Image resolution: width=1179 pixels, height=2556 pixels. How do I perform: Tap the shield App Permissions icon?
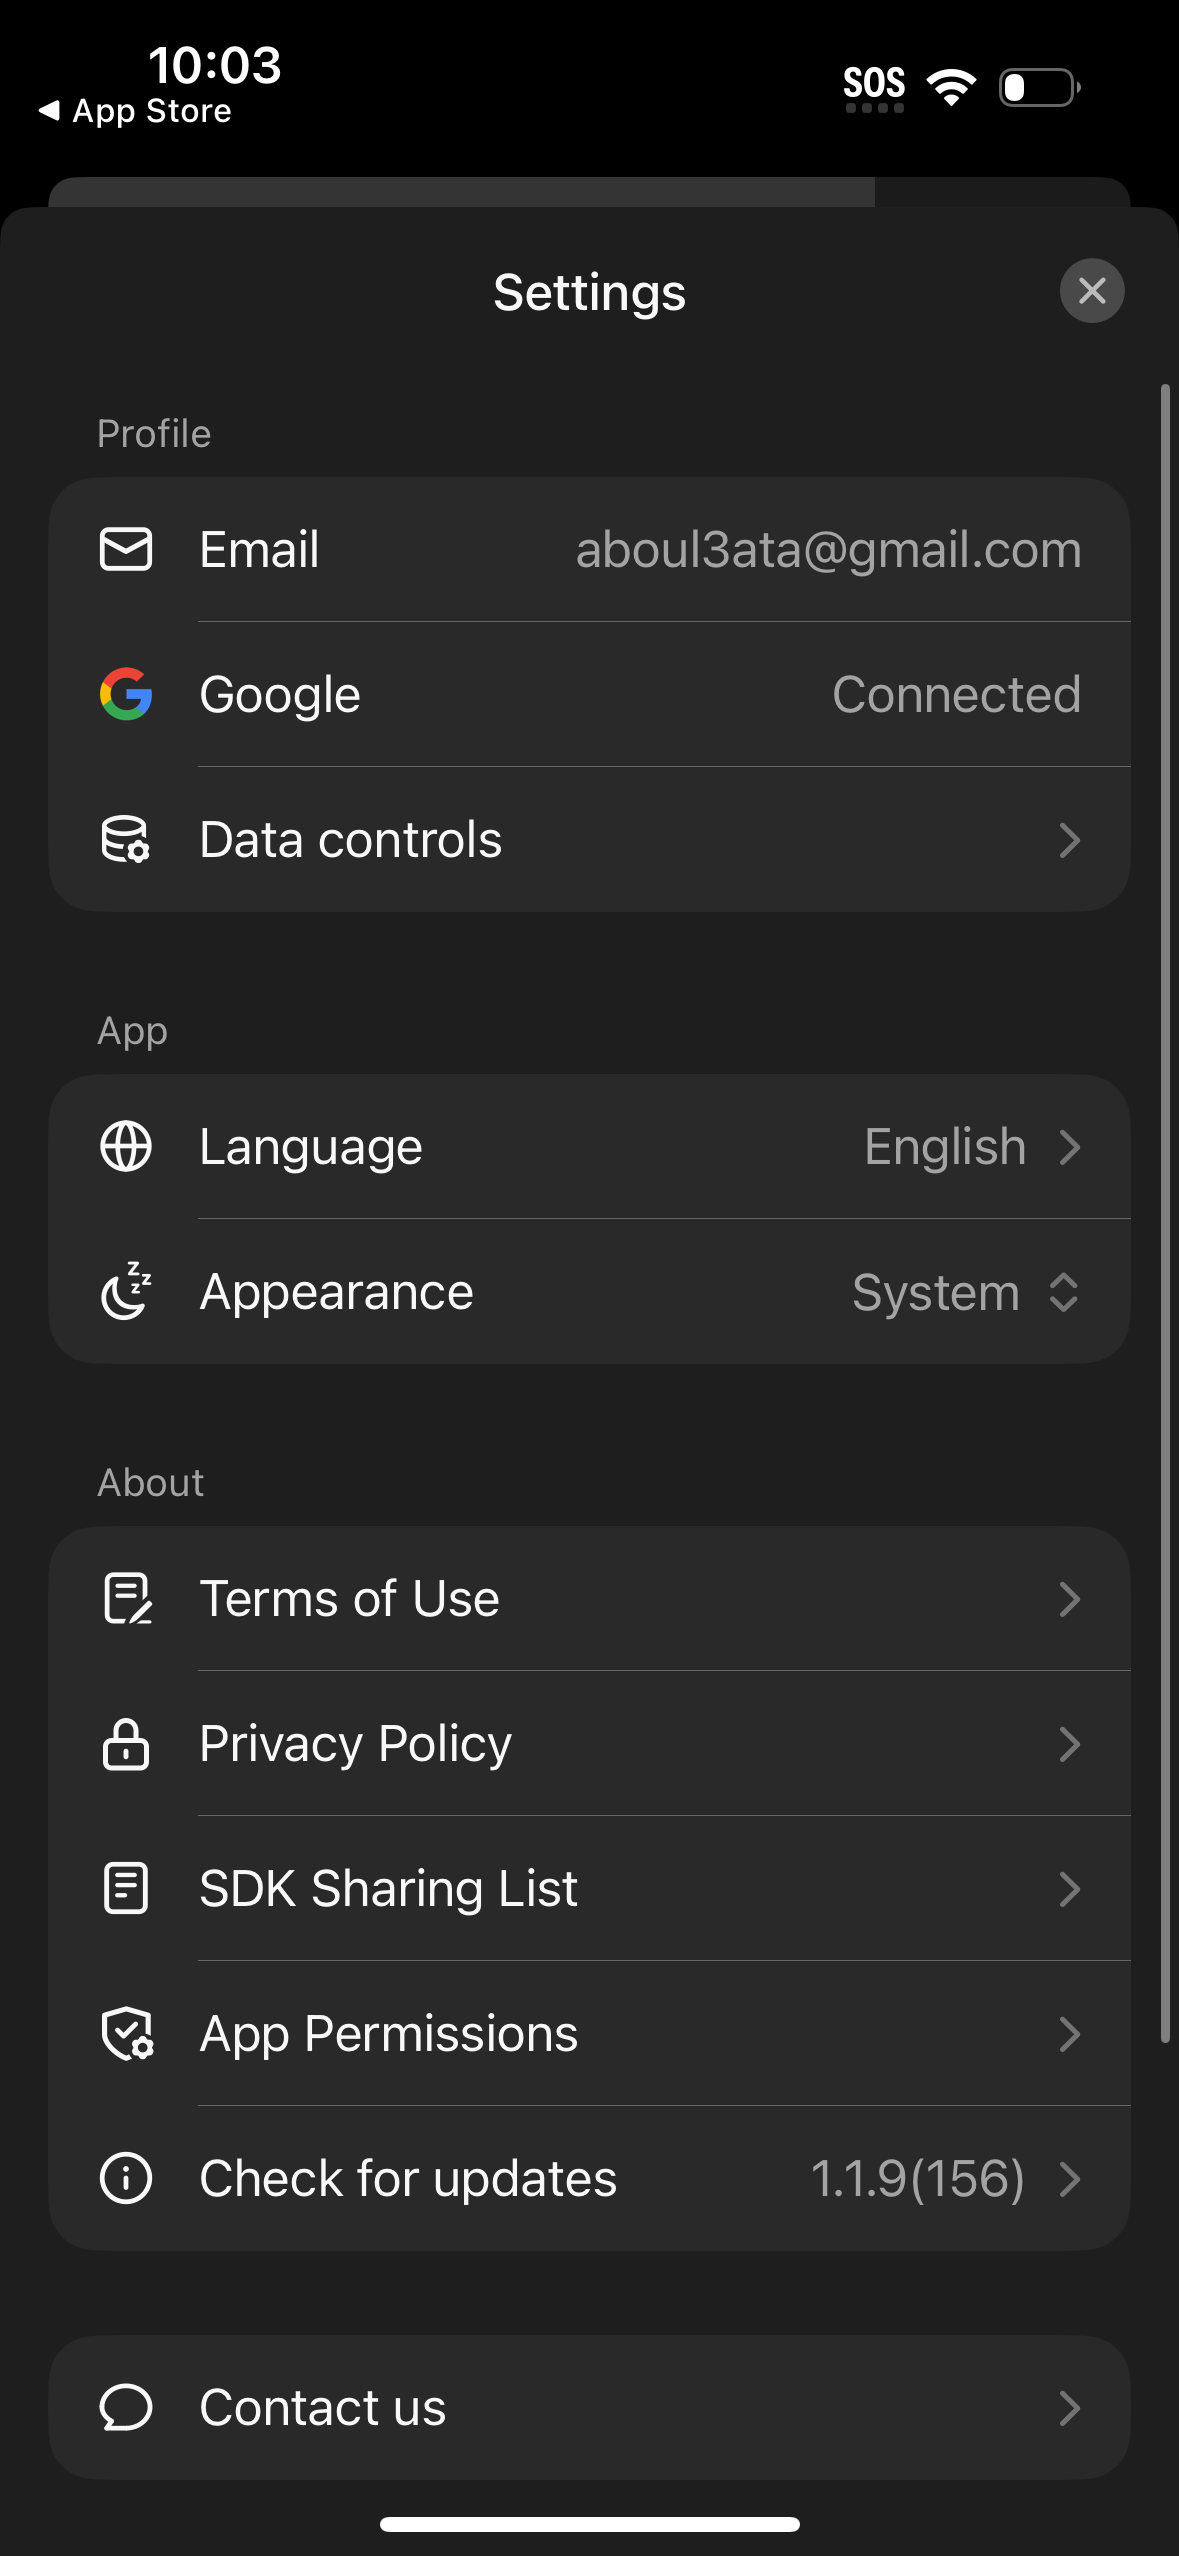click(x=126, y=2034)
